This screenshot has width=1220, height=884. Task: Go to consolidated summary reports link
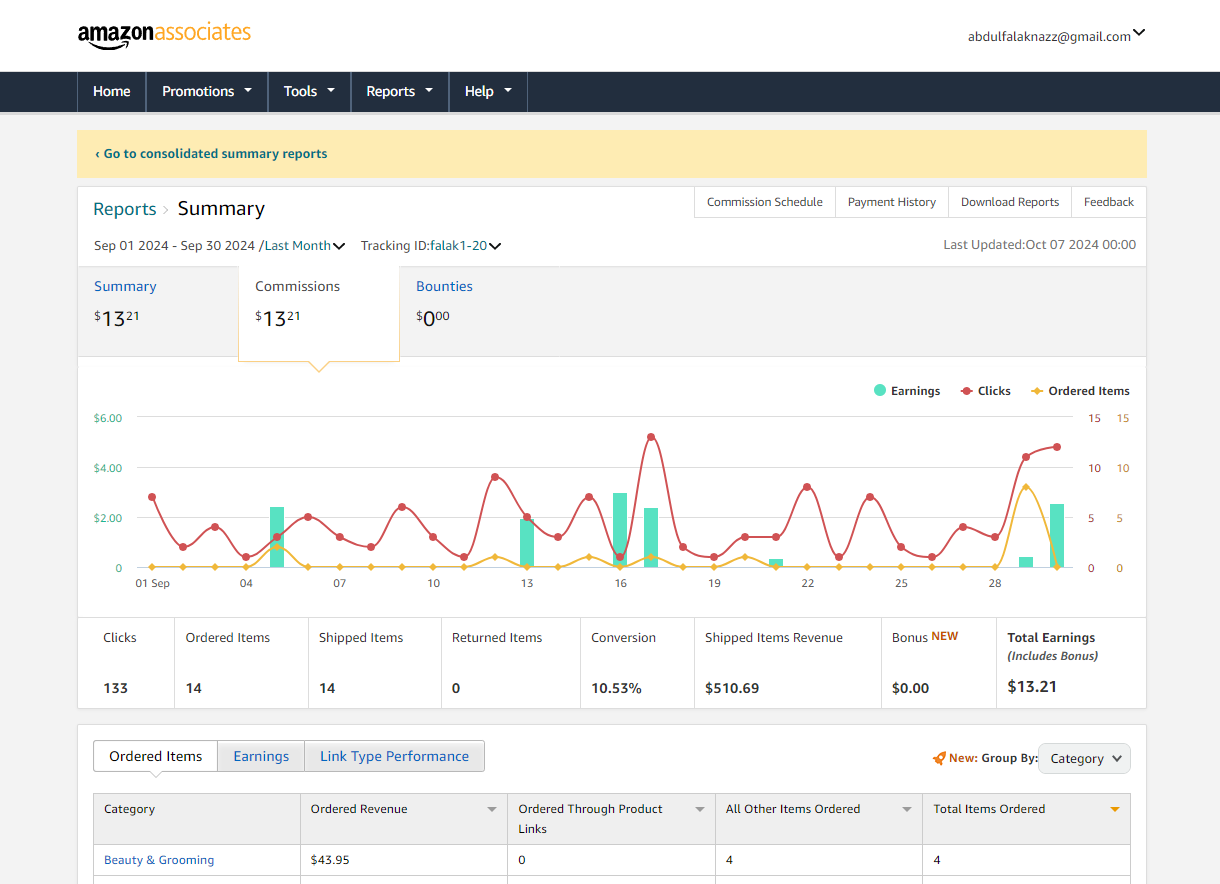211,154
